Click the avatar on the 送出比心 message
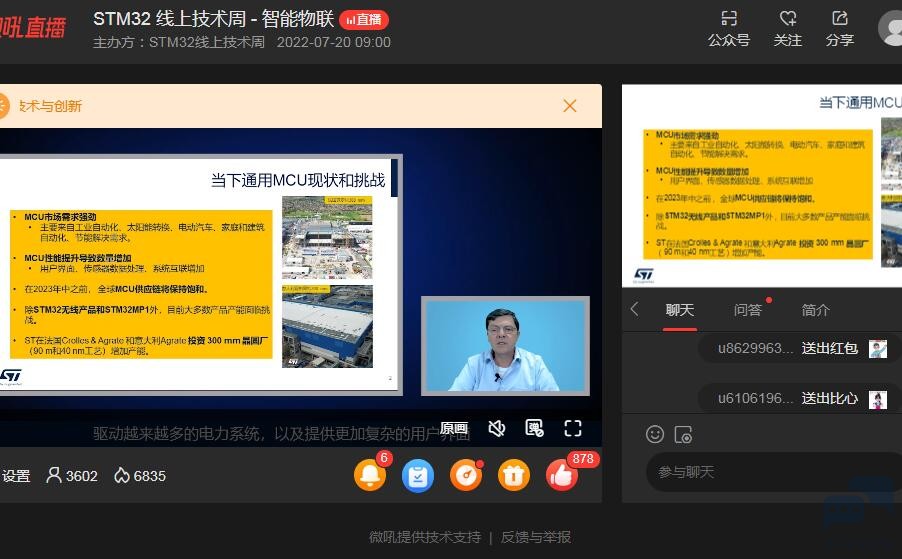Viewport: 902px width, 559px height. 878,399
